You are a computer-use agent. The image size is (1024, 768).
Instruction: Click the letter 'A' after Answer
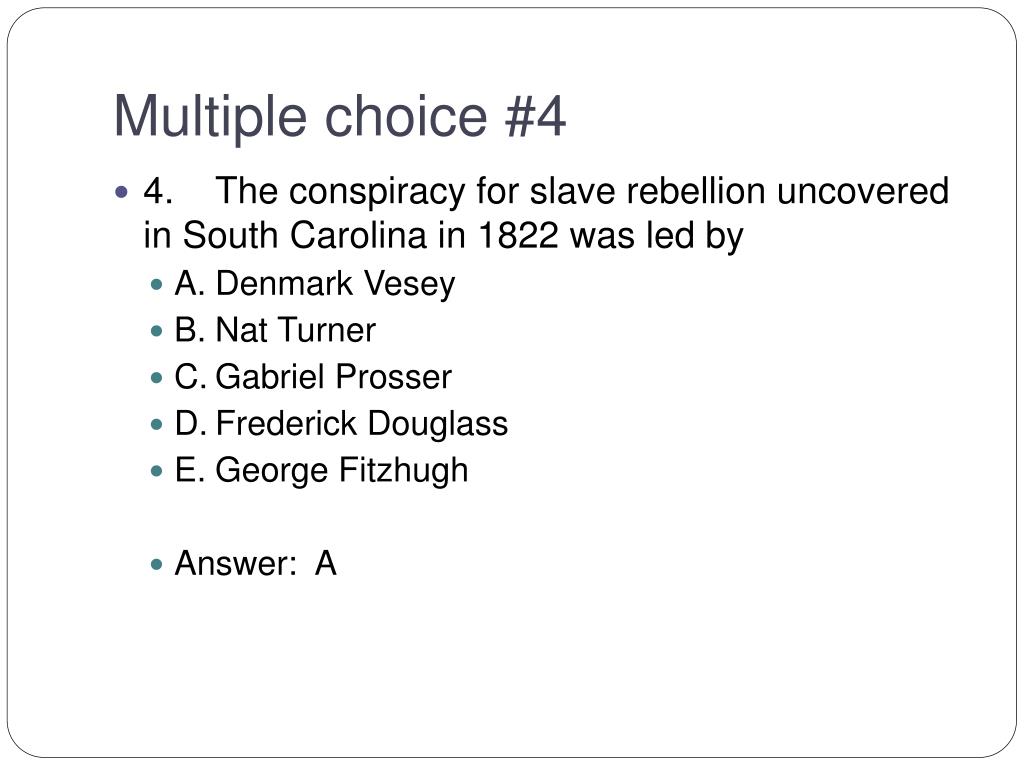pos(326,564)
